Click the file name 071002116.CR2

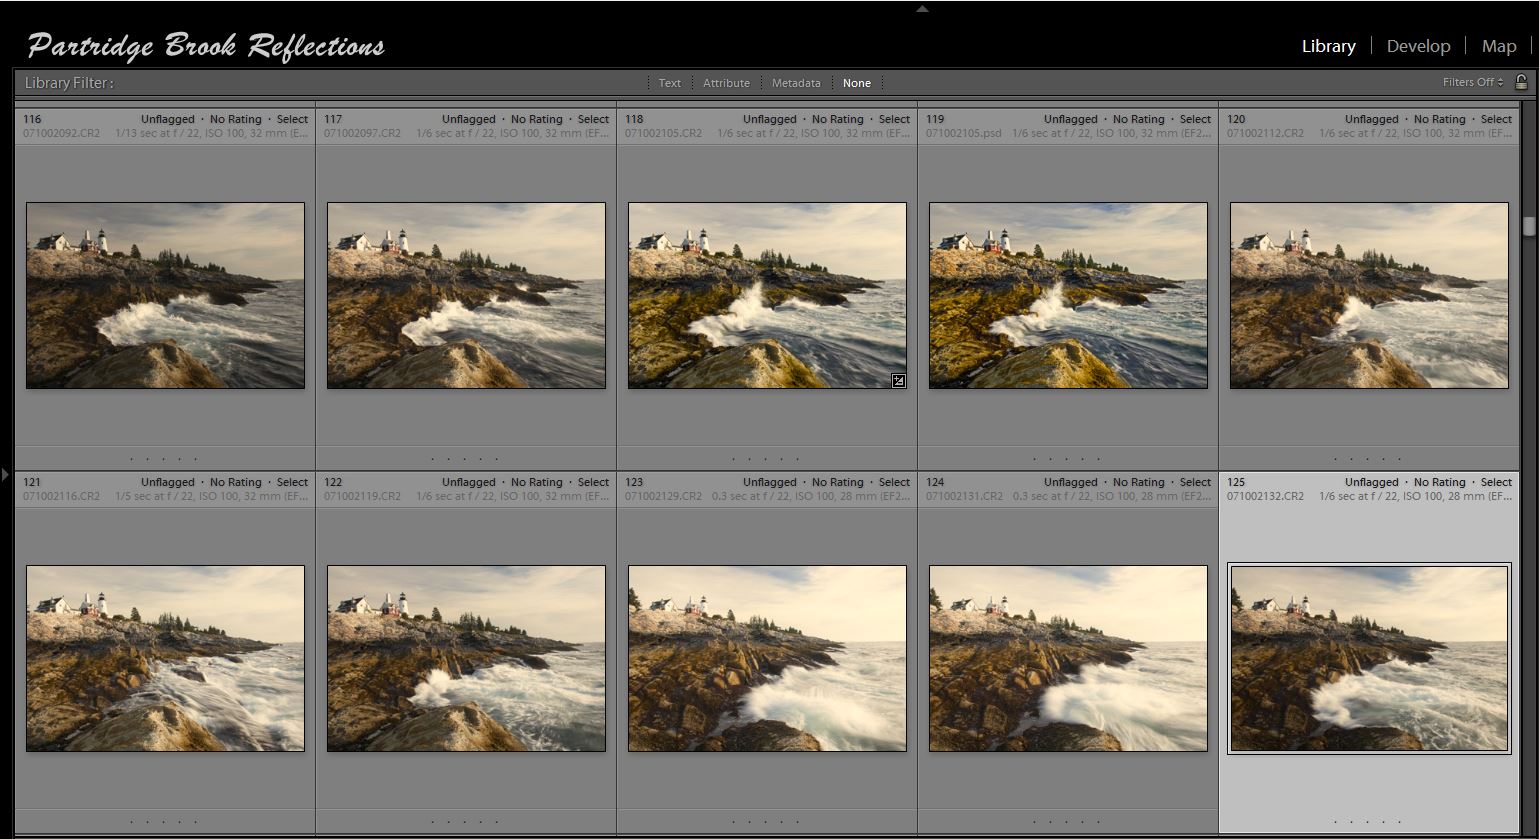pos(62,496)
